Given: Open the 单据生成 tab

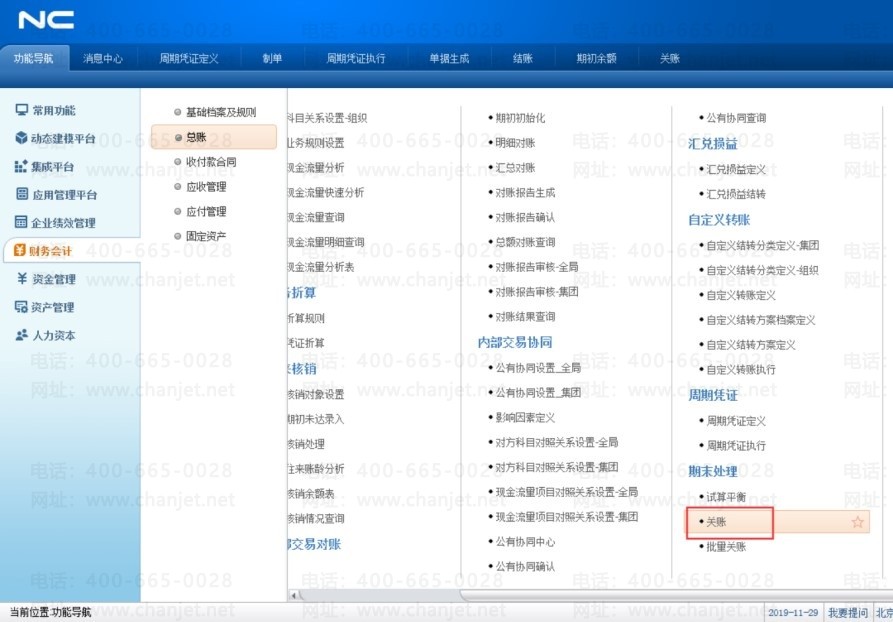Looking at the screenshot, I should [x=449, y=58].
